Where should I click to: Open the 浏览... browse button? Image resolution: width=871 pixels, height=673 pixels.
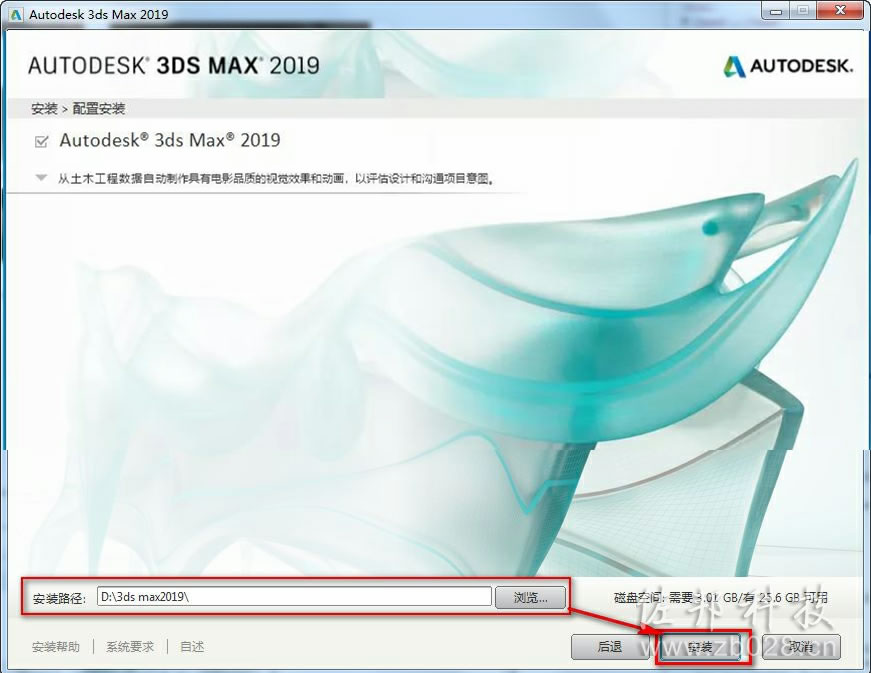tap(530, 597)
